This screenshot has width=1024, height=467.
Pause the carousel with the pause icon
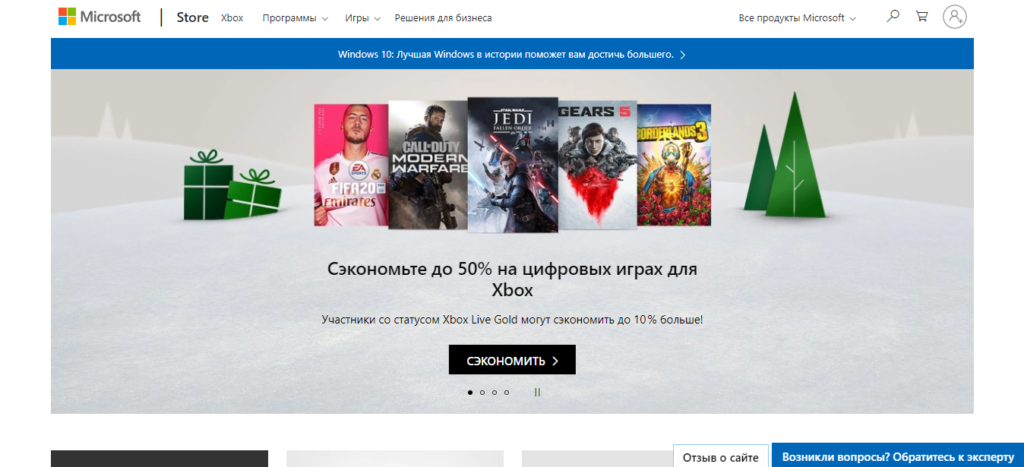pyautogui.click(x=537, y=393)
